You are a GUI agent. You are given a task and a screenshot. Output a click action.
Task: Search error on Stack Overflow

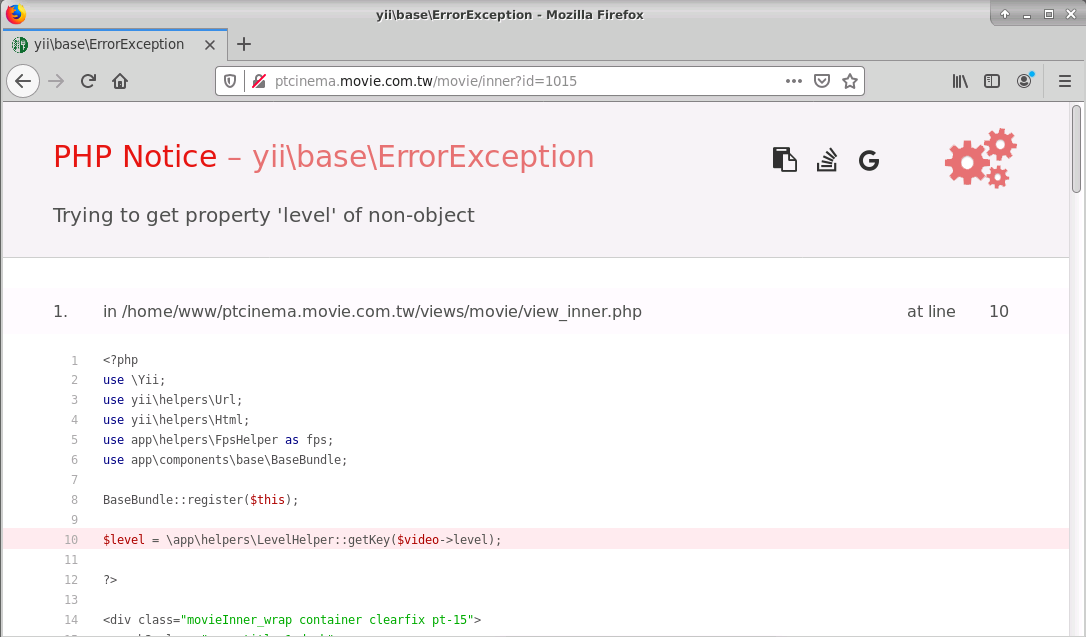tap(827, 159)
